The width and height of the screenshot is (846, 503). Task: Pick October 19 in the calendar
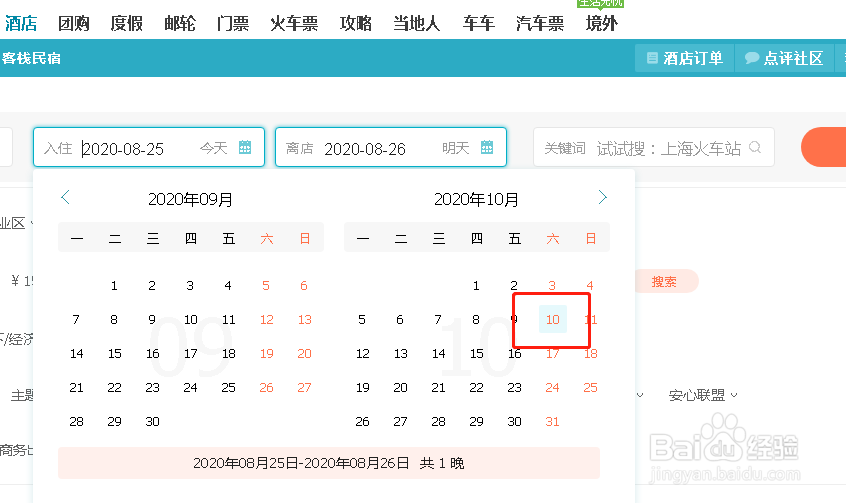coord(363,388)
